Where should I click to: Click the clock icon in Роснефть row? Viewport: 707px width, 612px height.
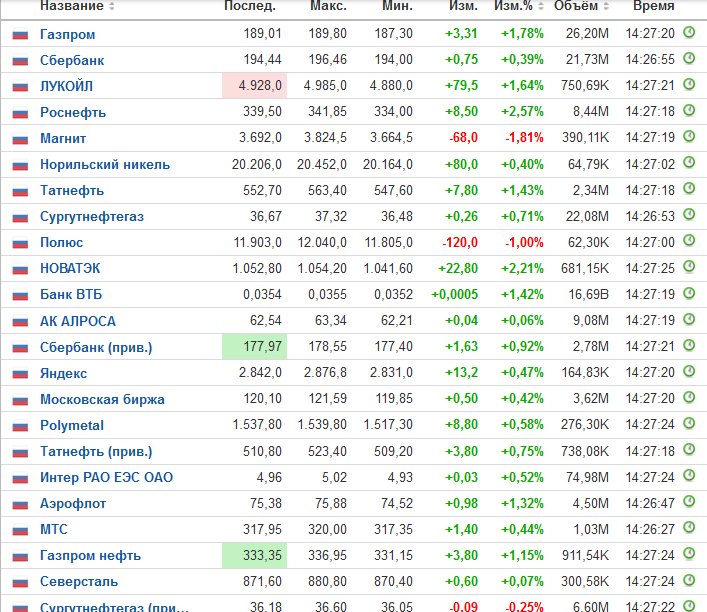click(689, 110)
